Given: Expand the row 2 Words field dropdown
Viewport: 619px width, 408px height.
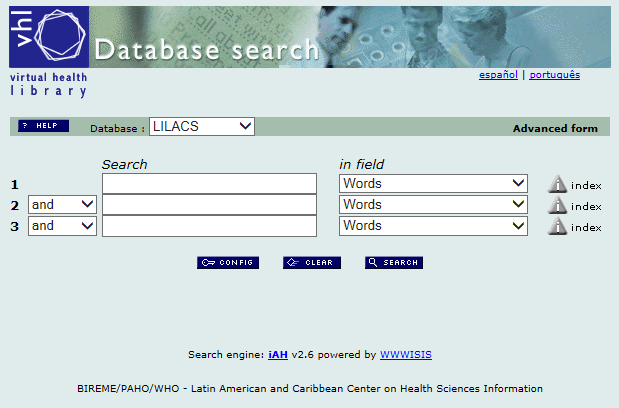Looking at the screenshot, I should click(433, 204).
